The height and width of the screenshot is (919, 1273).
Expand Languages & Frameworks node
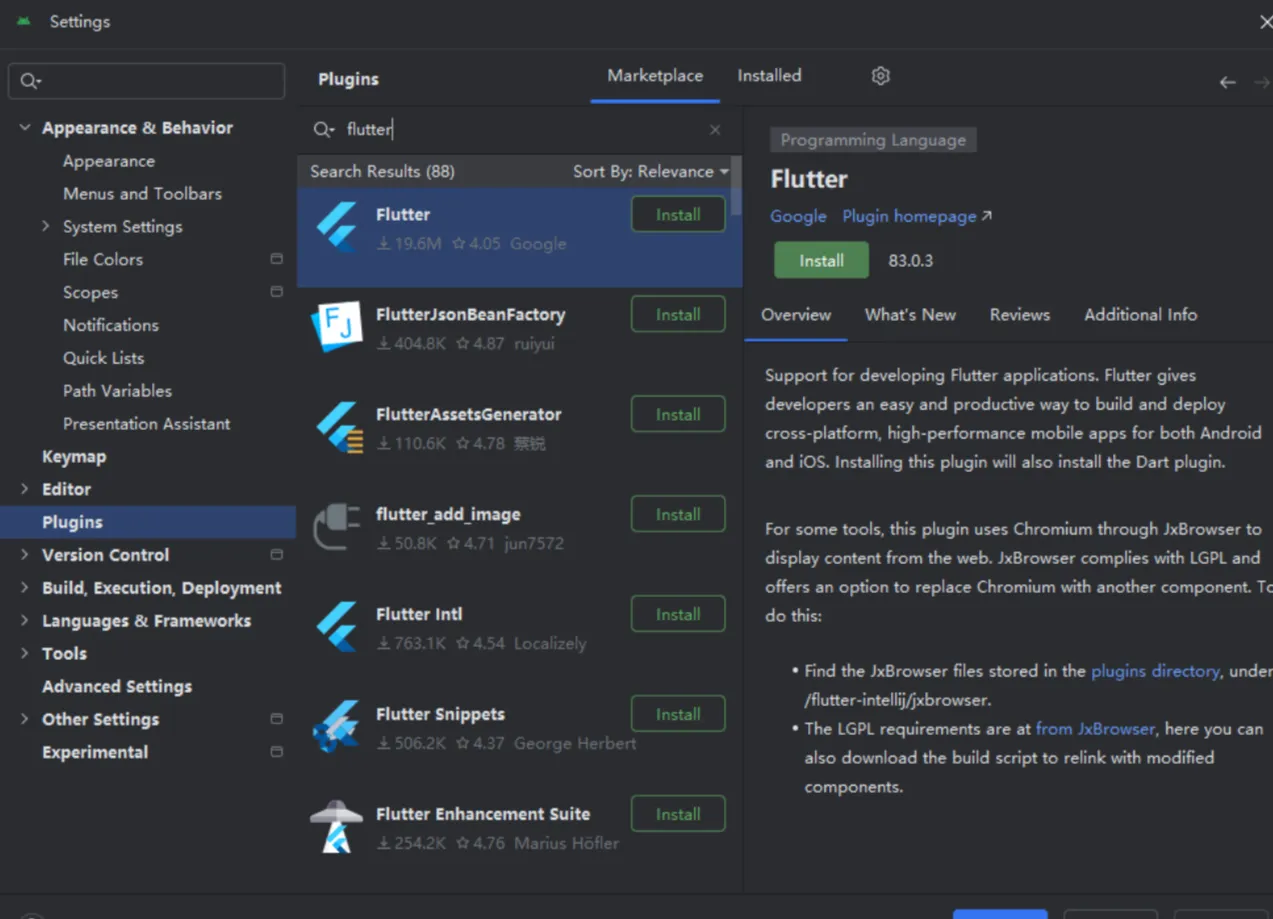[x=25, y=620]
